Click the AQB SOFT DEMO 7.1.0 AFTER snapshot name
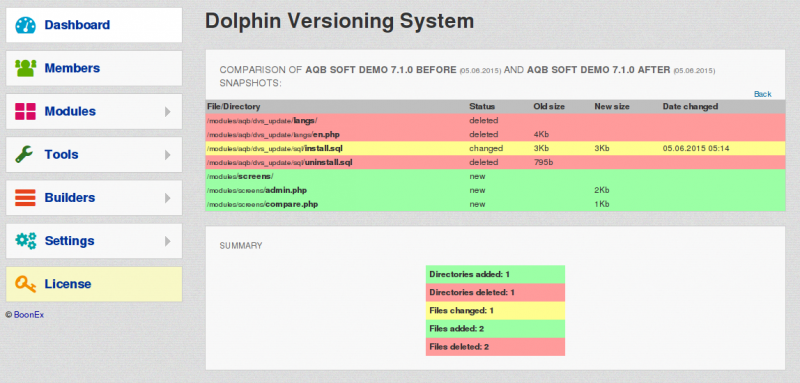 (x=598, y=70)
